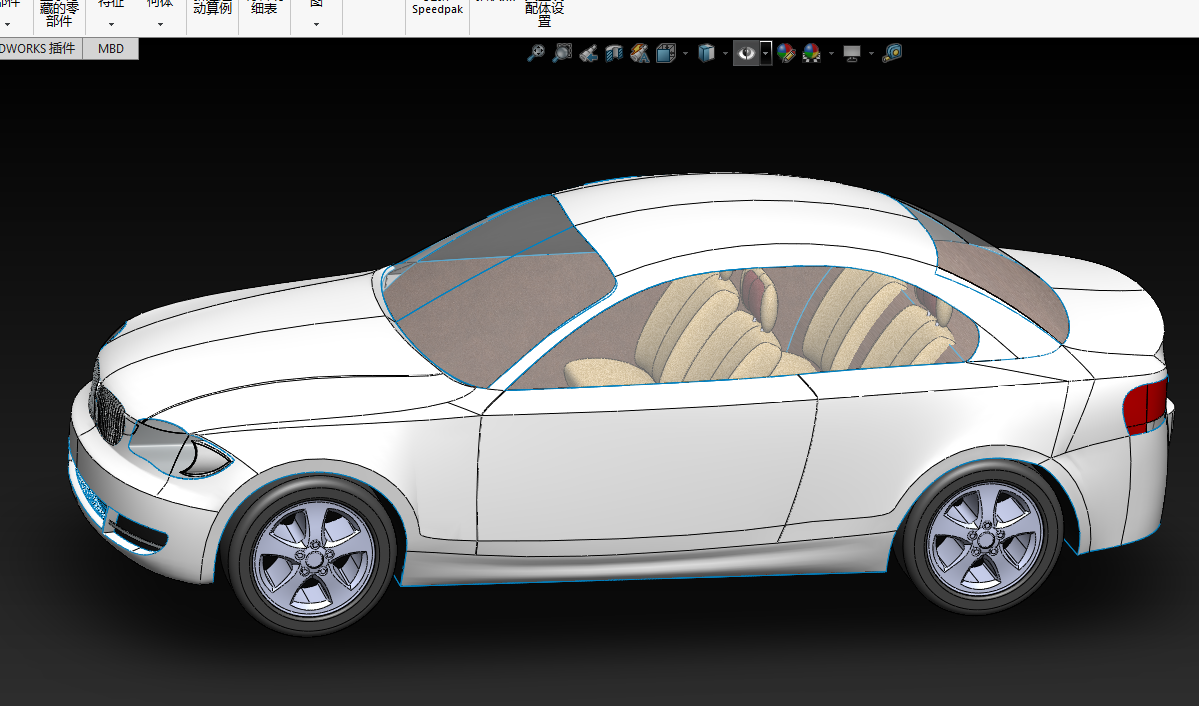Toggle Hide/Show Items eye icon

click(745, 53)
